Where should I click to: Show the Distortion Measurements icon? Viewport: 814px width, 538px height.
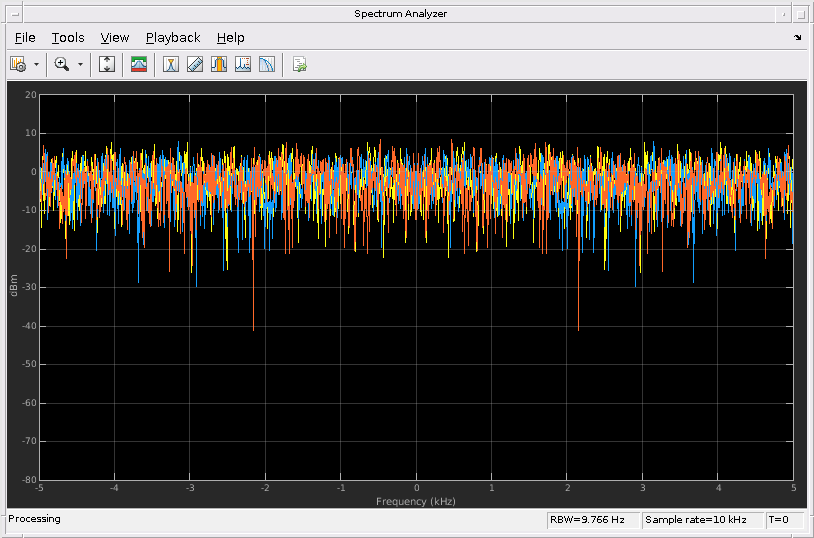click(242, 64)
